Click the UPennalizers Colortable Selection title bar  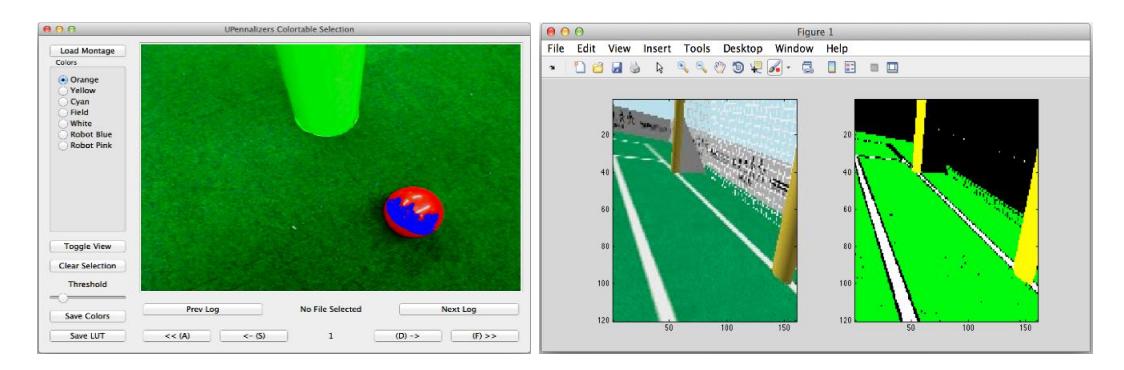(285, 29)
